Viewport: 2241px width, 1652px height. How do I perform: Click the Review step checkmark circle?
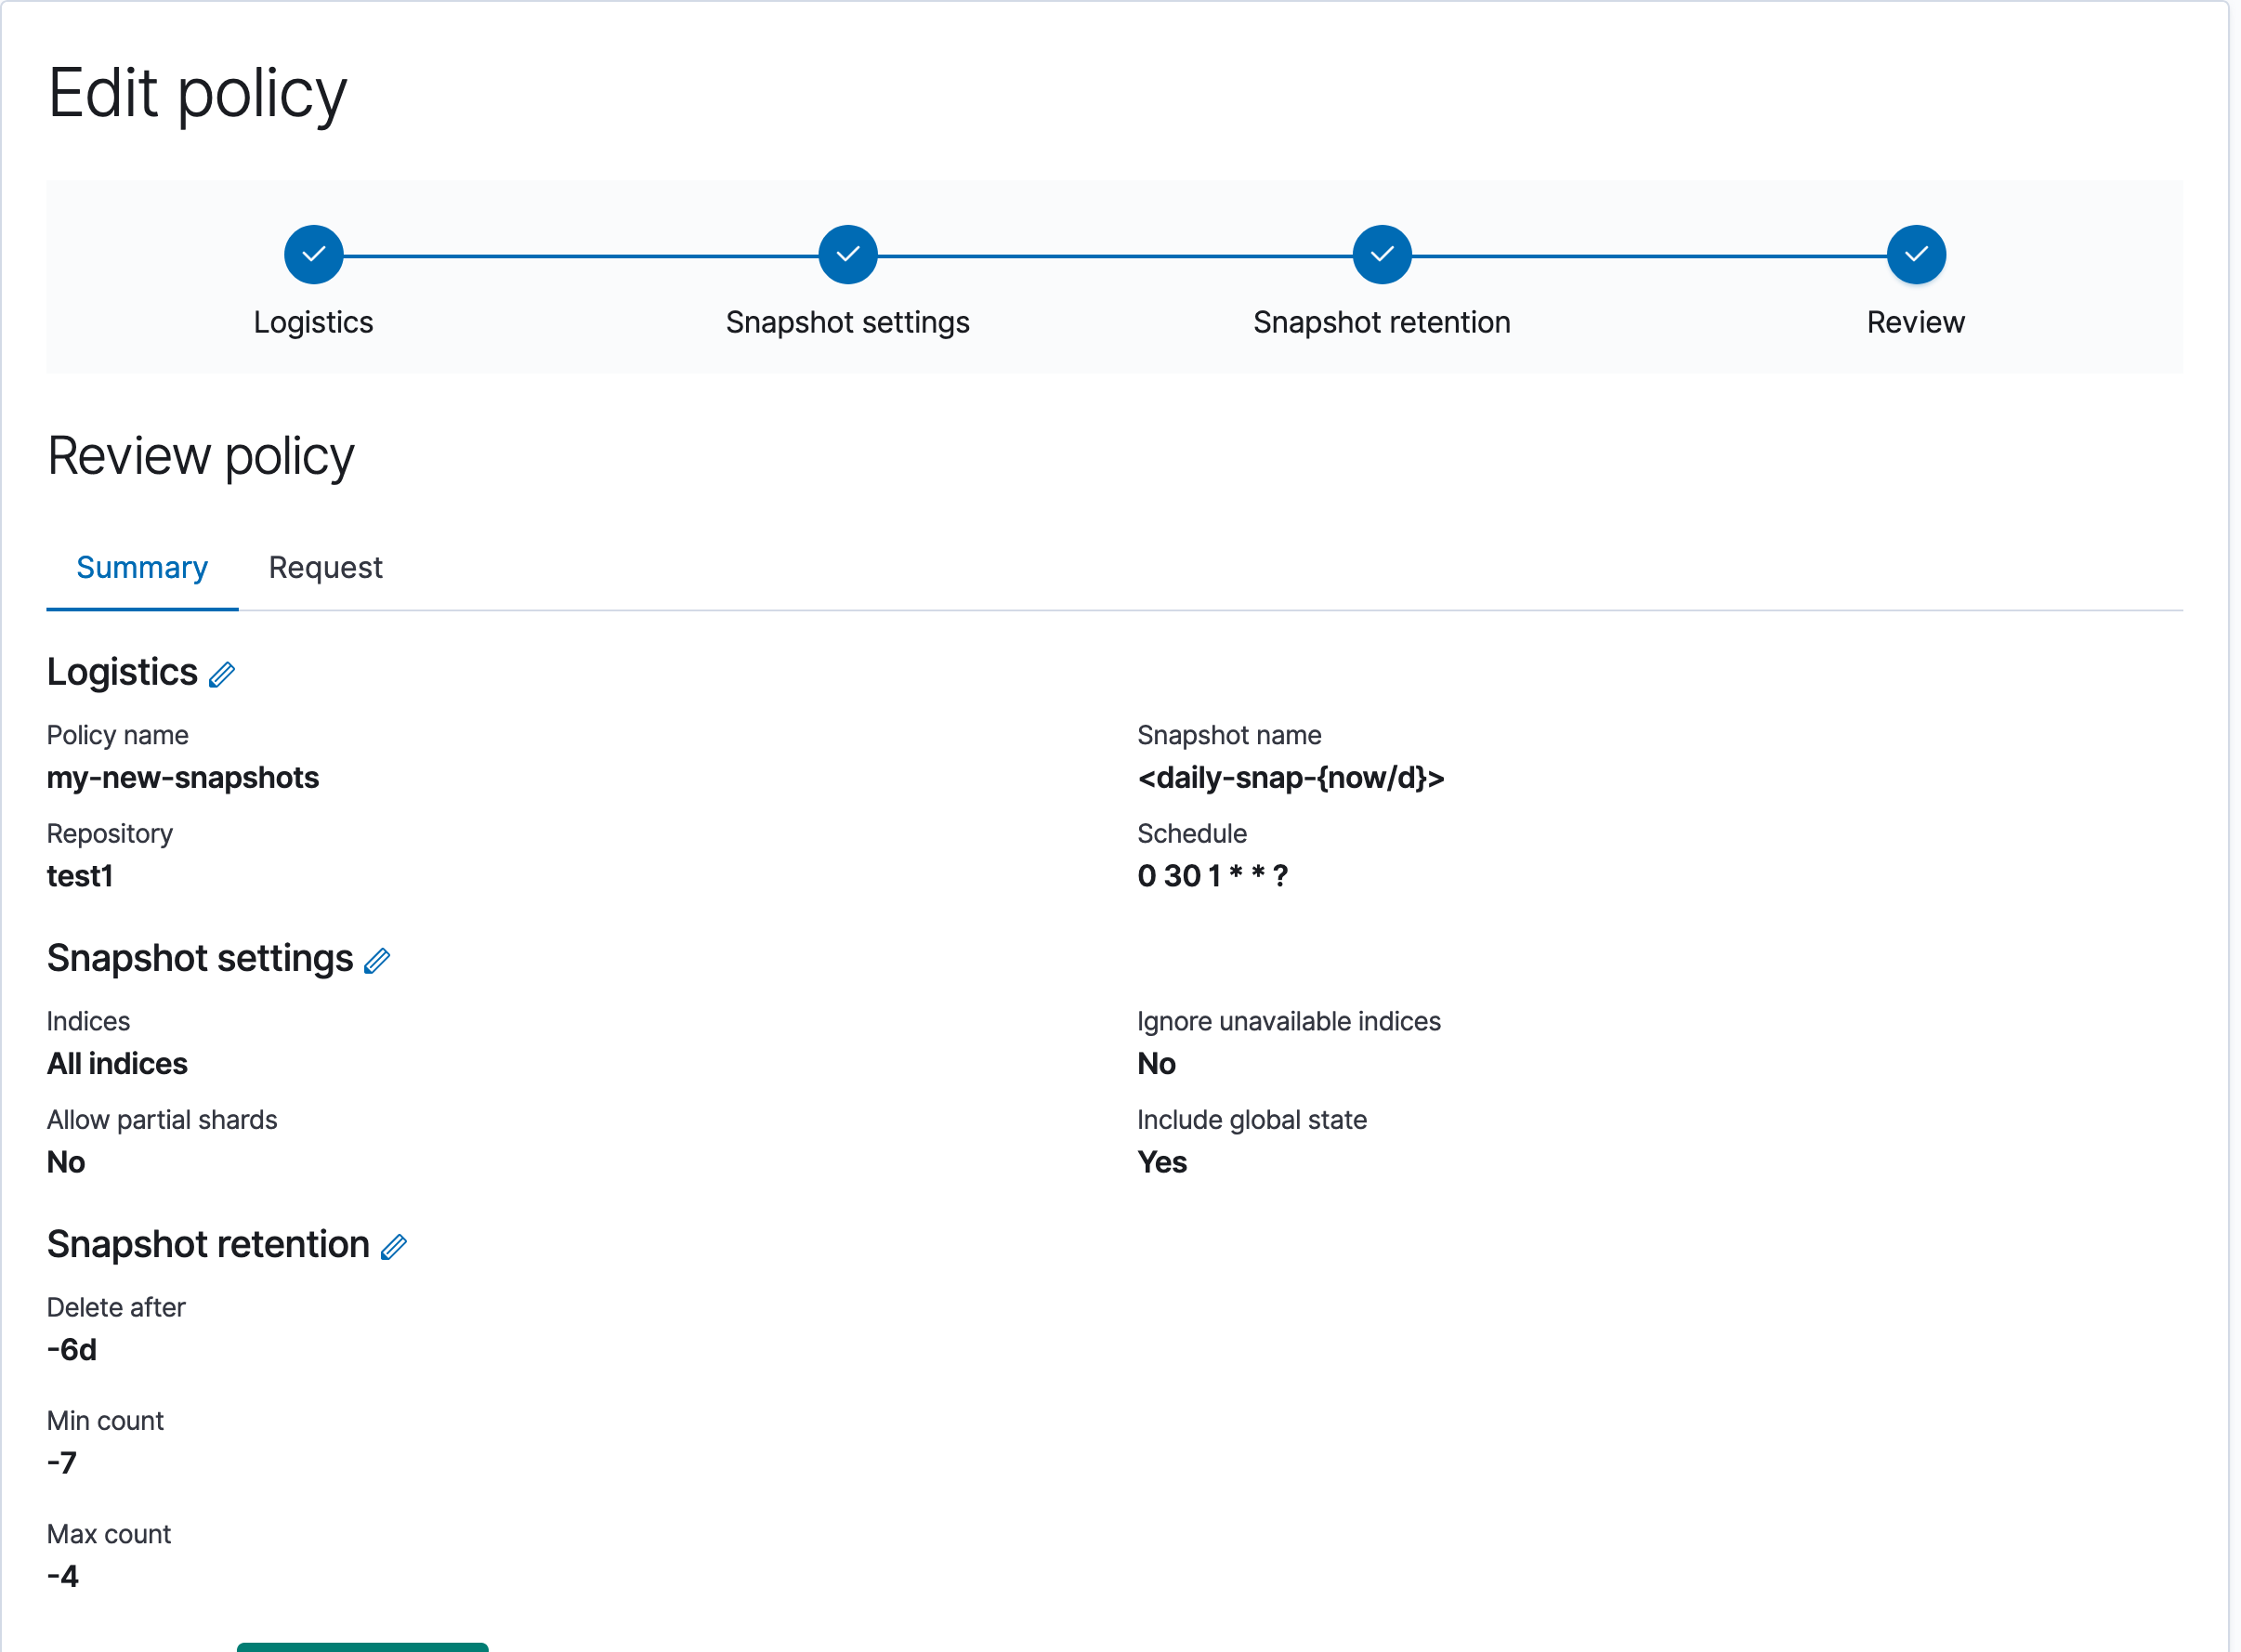point(1915,254)
